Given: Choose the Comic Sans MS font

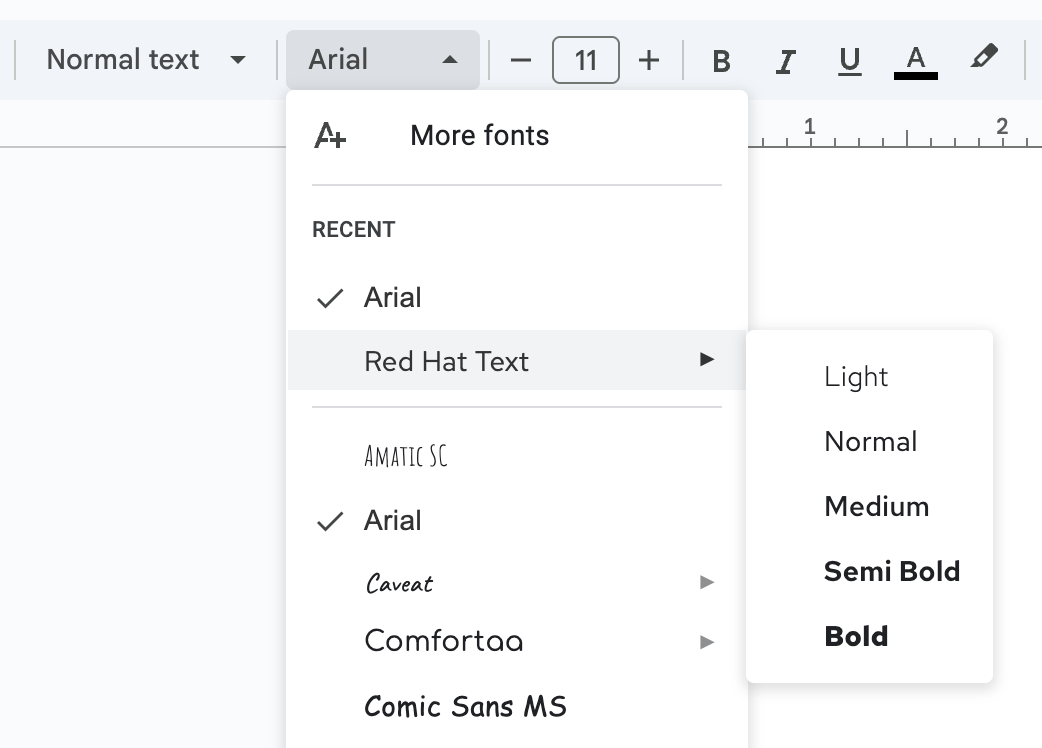Looking at the screenshot, I should 517,706.
